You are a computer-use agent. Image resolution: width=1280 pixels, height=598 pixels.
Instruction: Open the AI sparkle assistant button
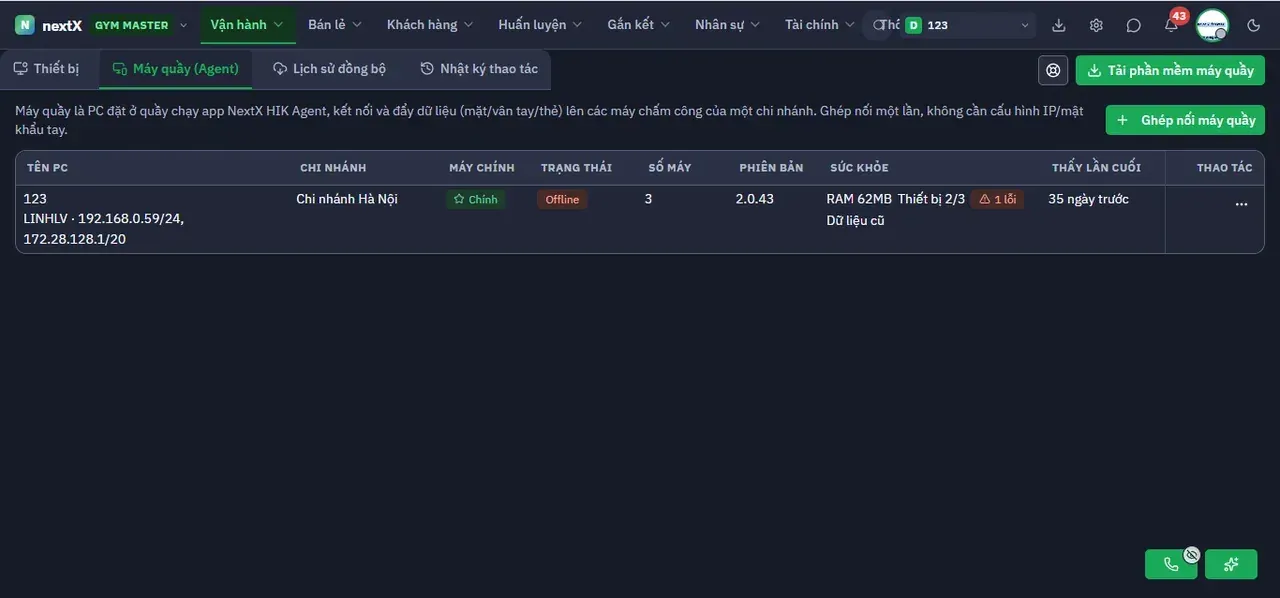click(x=1231, y=564)
